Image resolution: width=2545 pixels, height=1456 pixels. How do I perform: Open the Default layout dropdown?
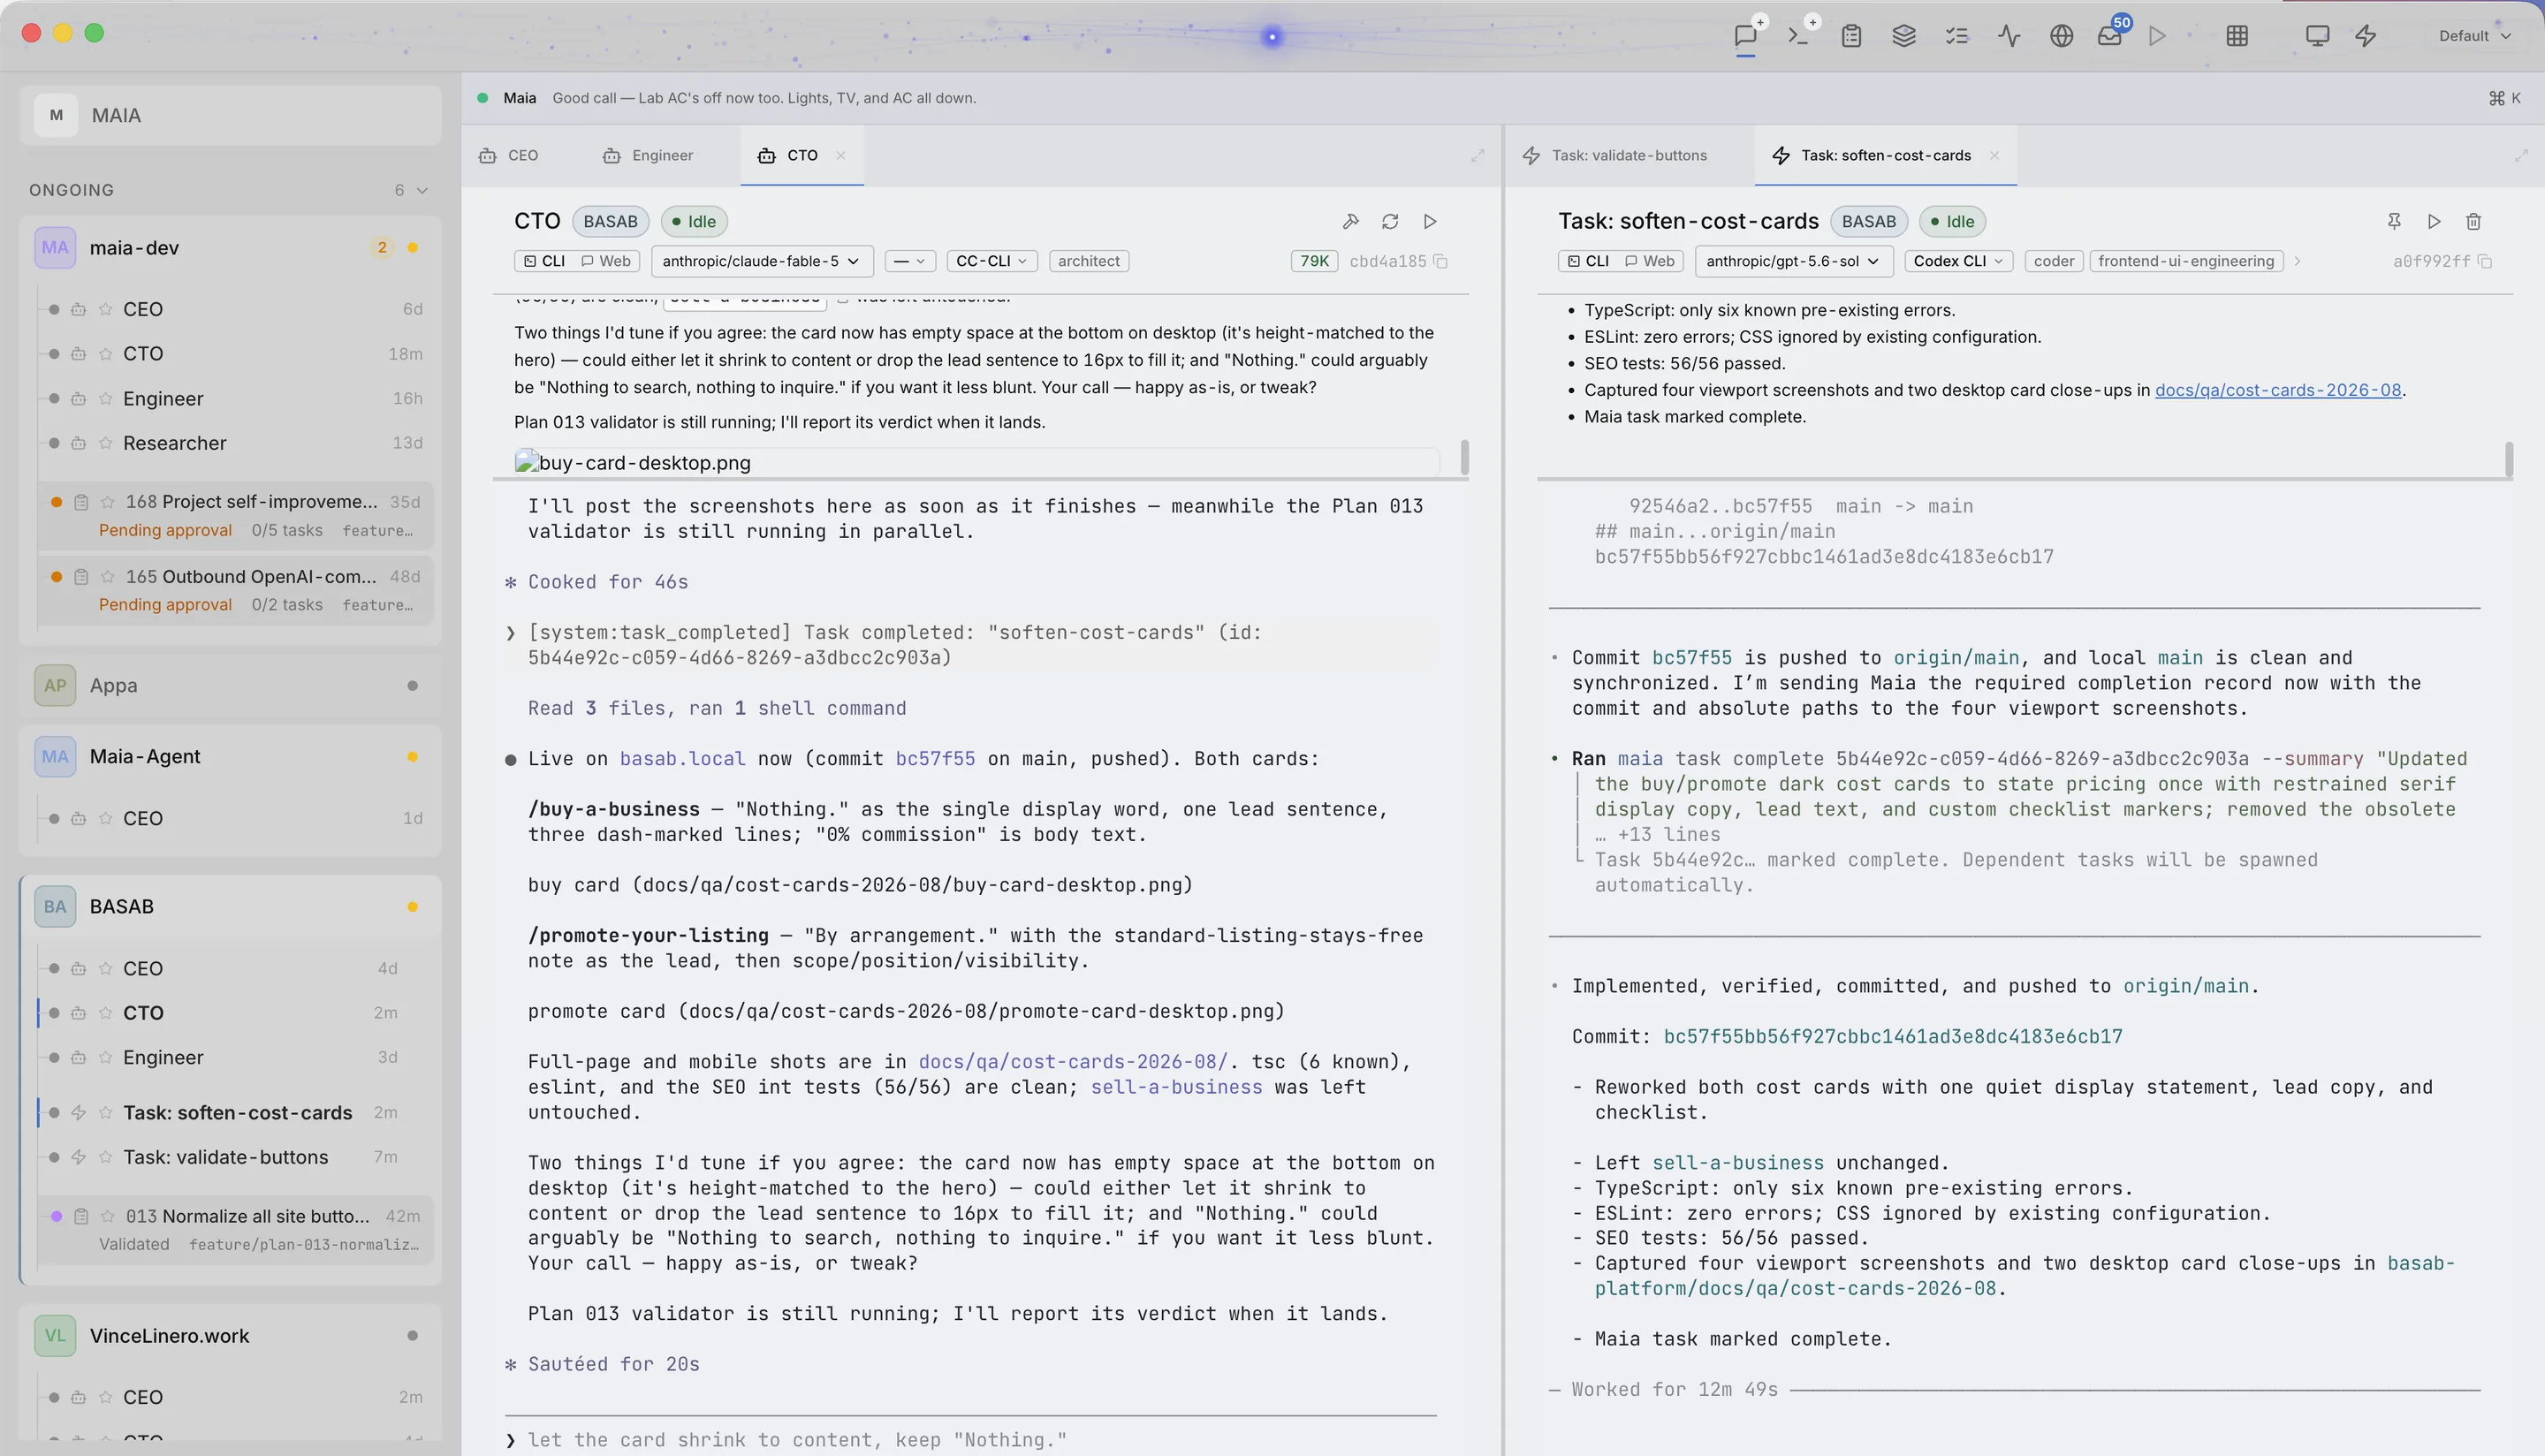coord(2474,36)
